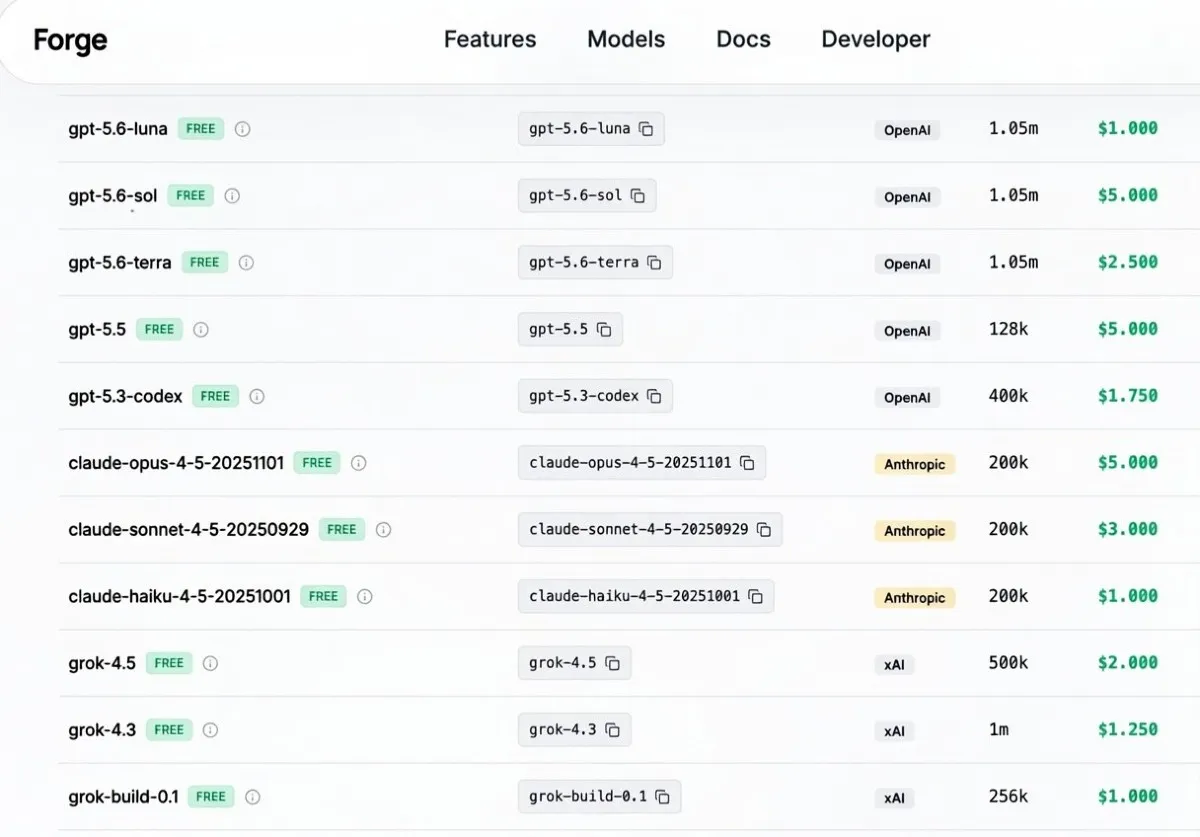Show info for grok-build-0.1
1200x837 pixels.
pos(253,797)
